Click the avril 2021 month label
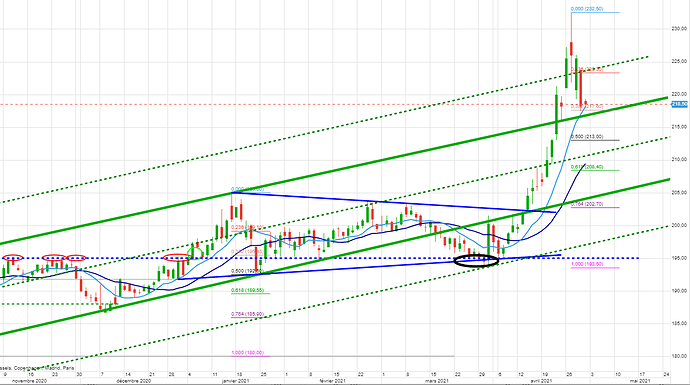This screenshot has width=690, height=385. (540, 381)
